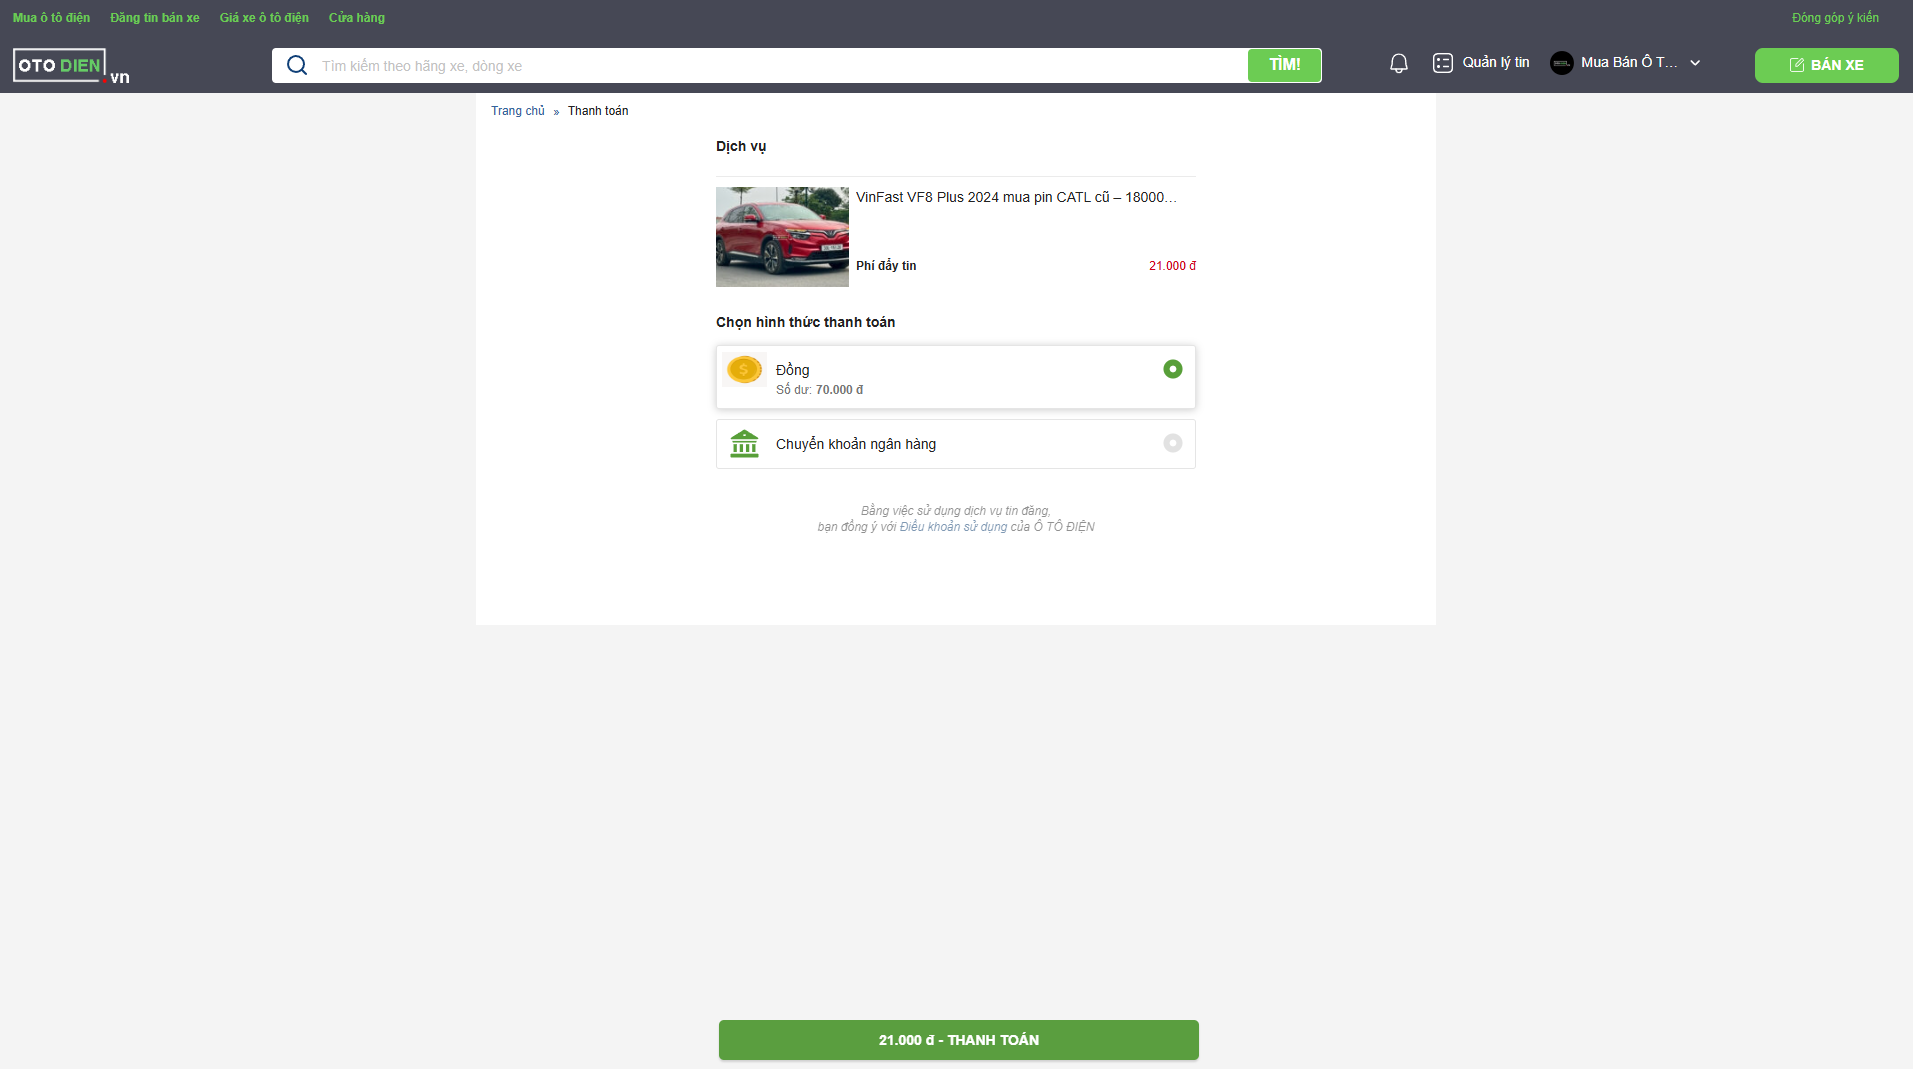Click the edit icon in BÁN XE button
1913x1069 pixels.
[x=1796, y=65]
